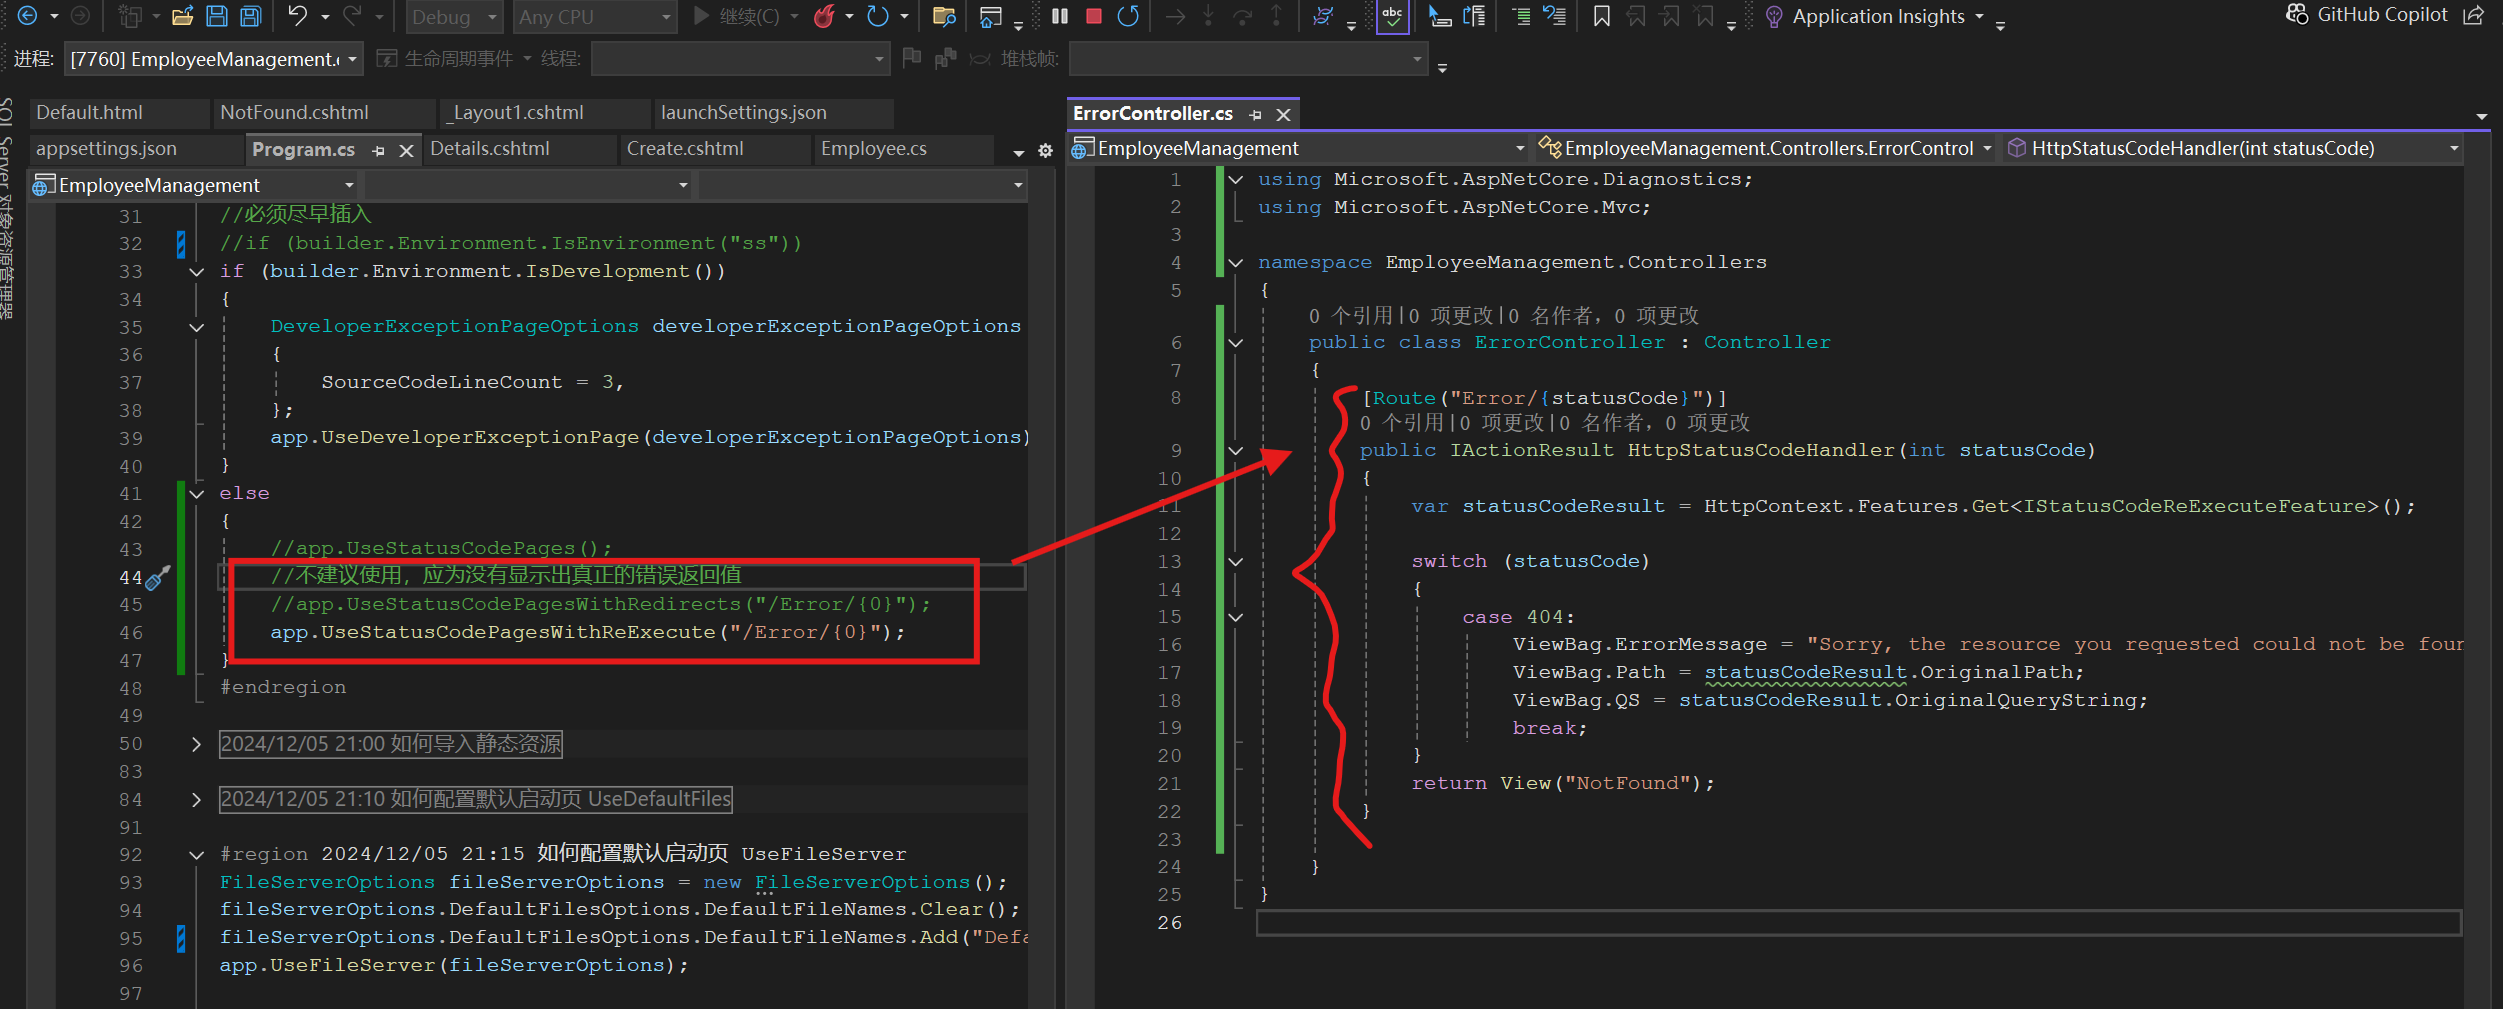The width and height of the screenshot is (2503, 1009).
Task: Click the browser refresh icon beside Hot Reload
Action: click(x=877, y=16)
